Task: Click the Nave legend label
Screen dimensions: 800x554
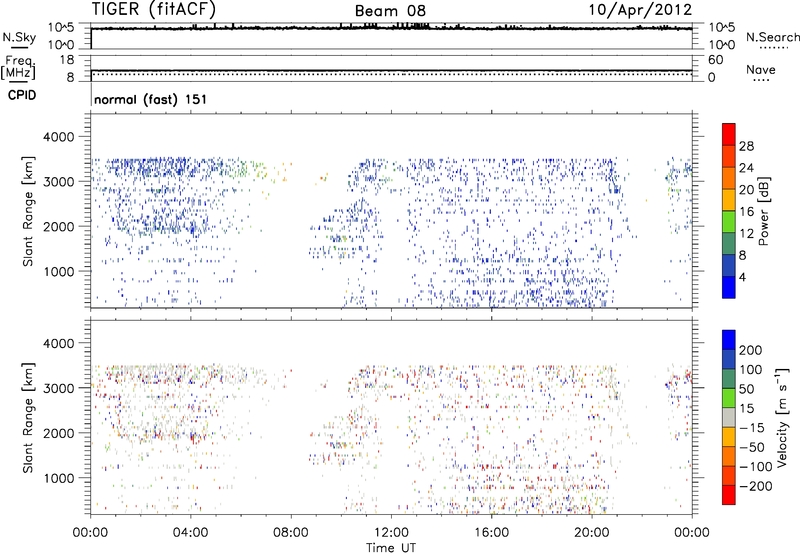Action: [761, 69]
